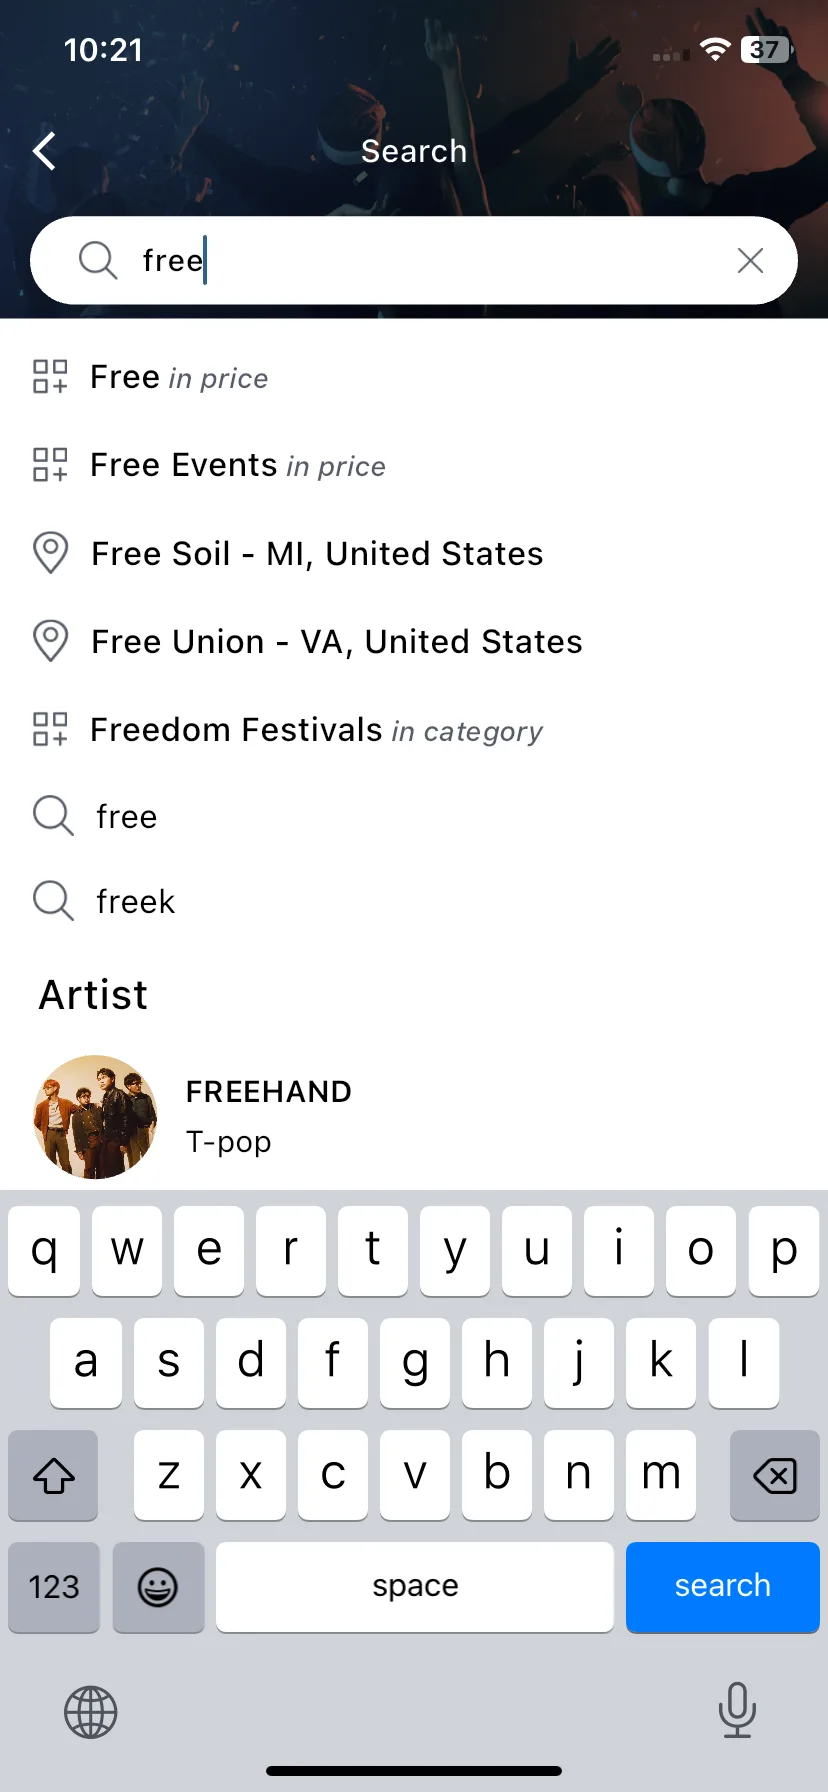The height and width of the screenshot is (1792, 828).
Task: Start dictation with the microphone icon
Action: (x=737, y=1710)
